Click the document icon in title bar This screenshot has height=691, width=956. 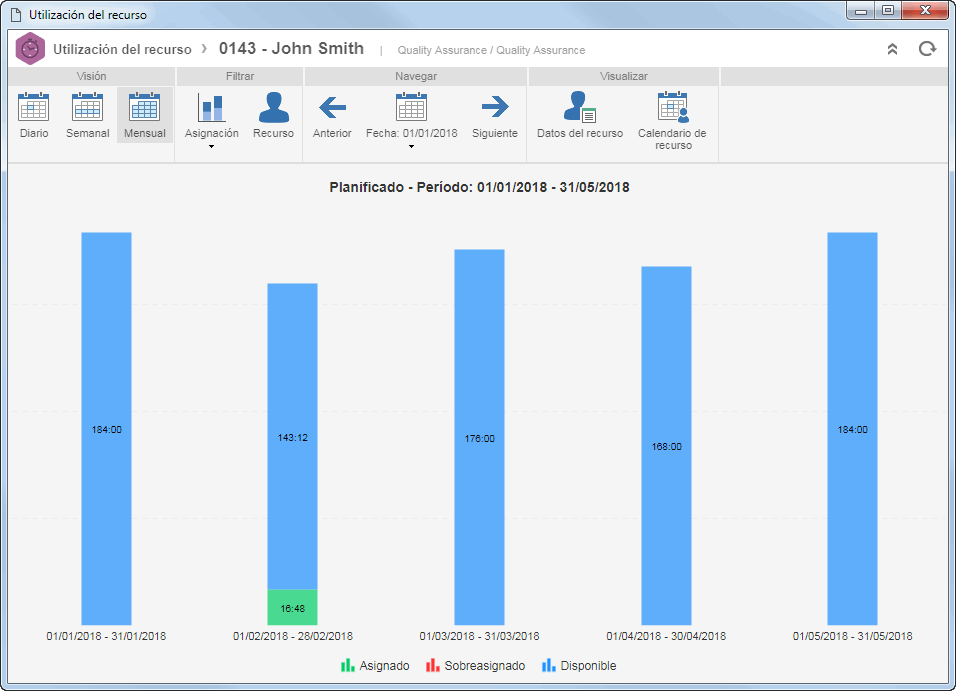click(16, 15)
